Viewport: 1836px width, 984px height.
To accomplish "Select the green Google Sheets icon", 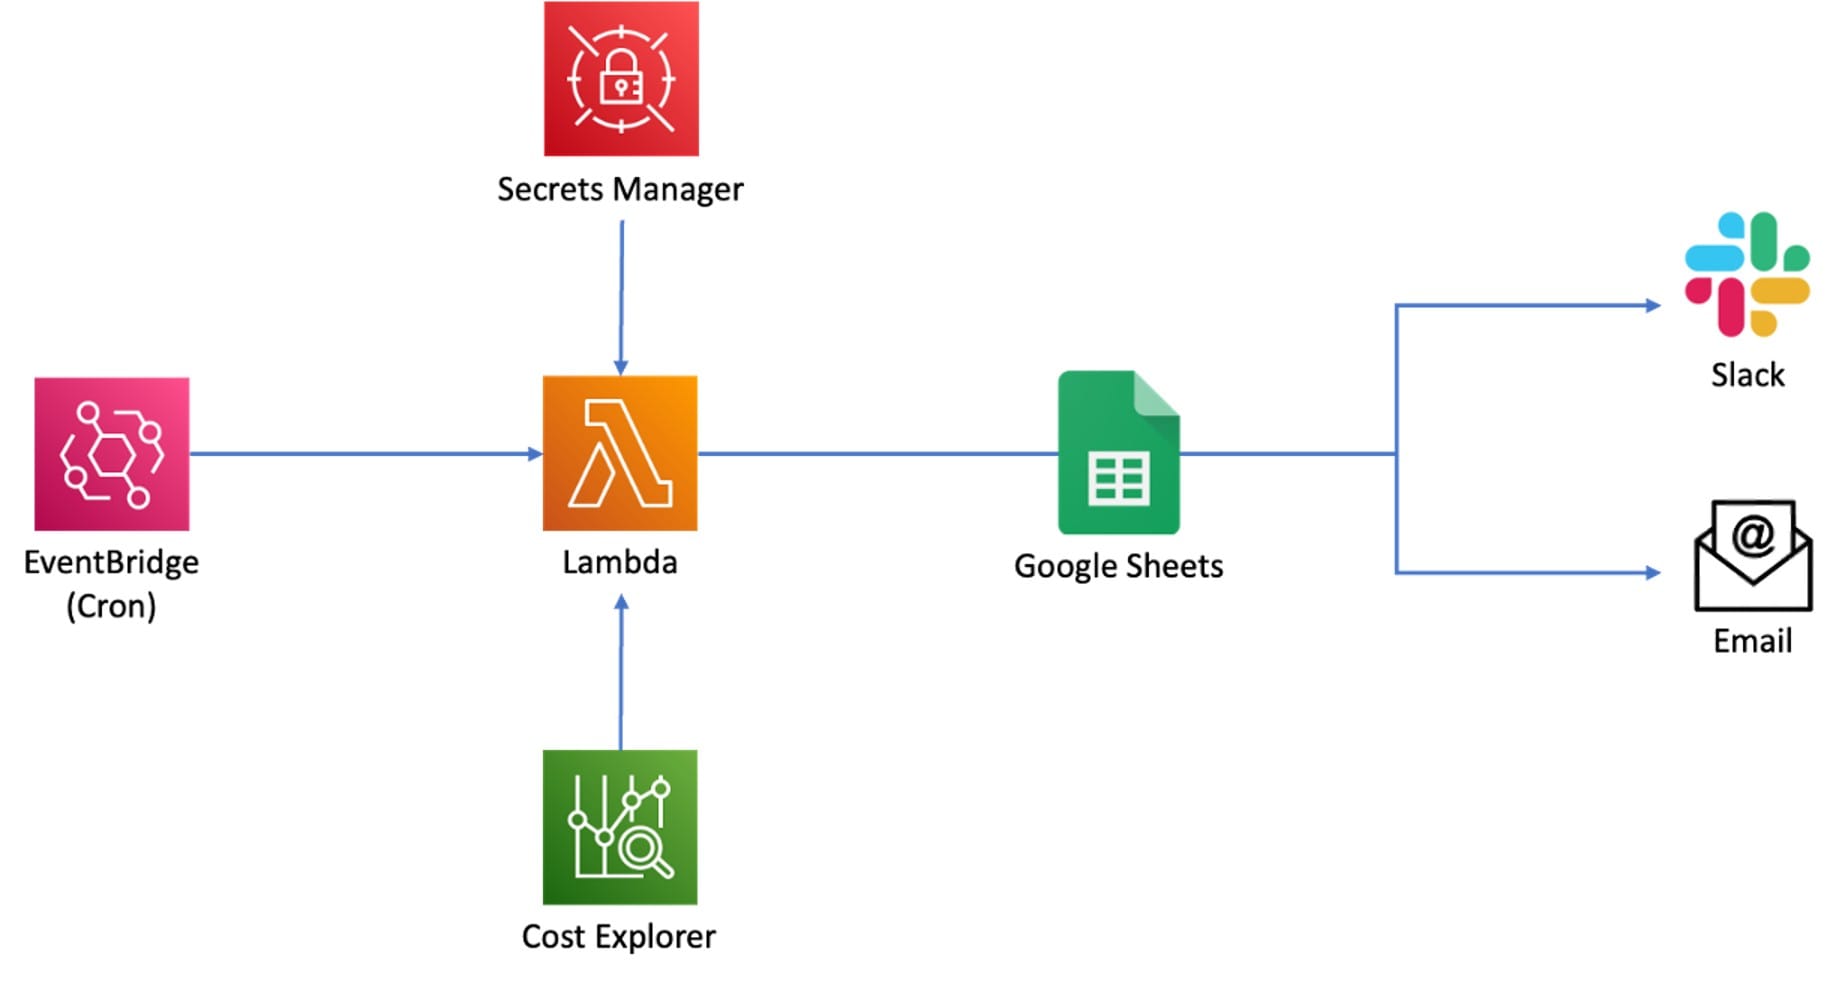I will (1119, 452).
